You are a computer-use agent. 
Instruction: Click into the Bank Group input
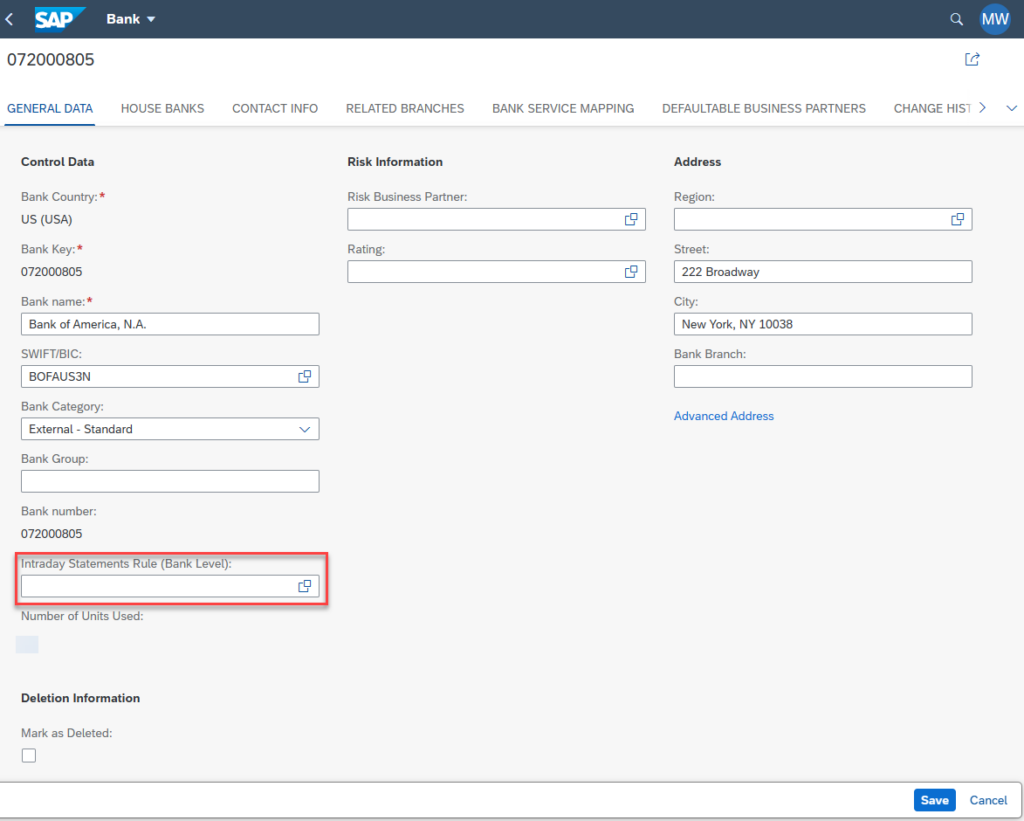click(170, 481)
